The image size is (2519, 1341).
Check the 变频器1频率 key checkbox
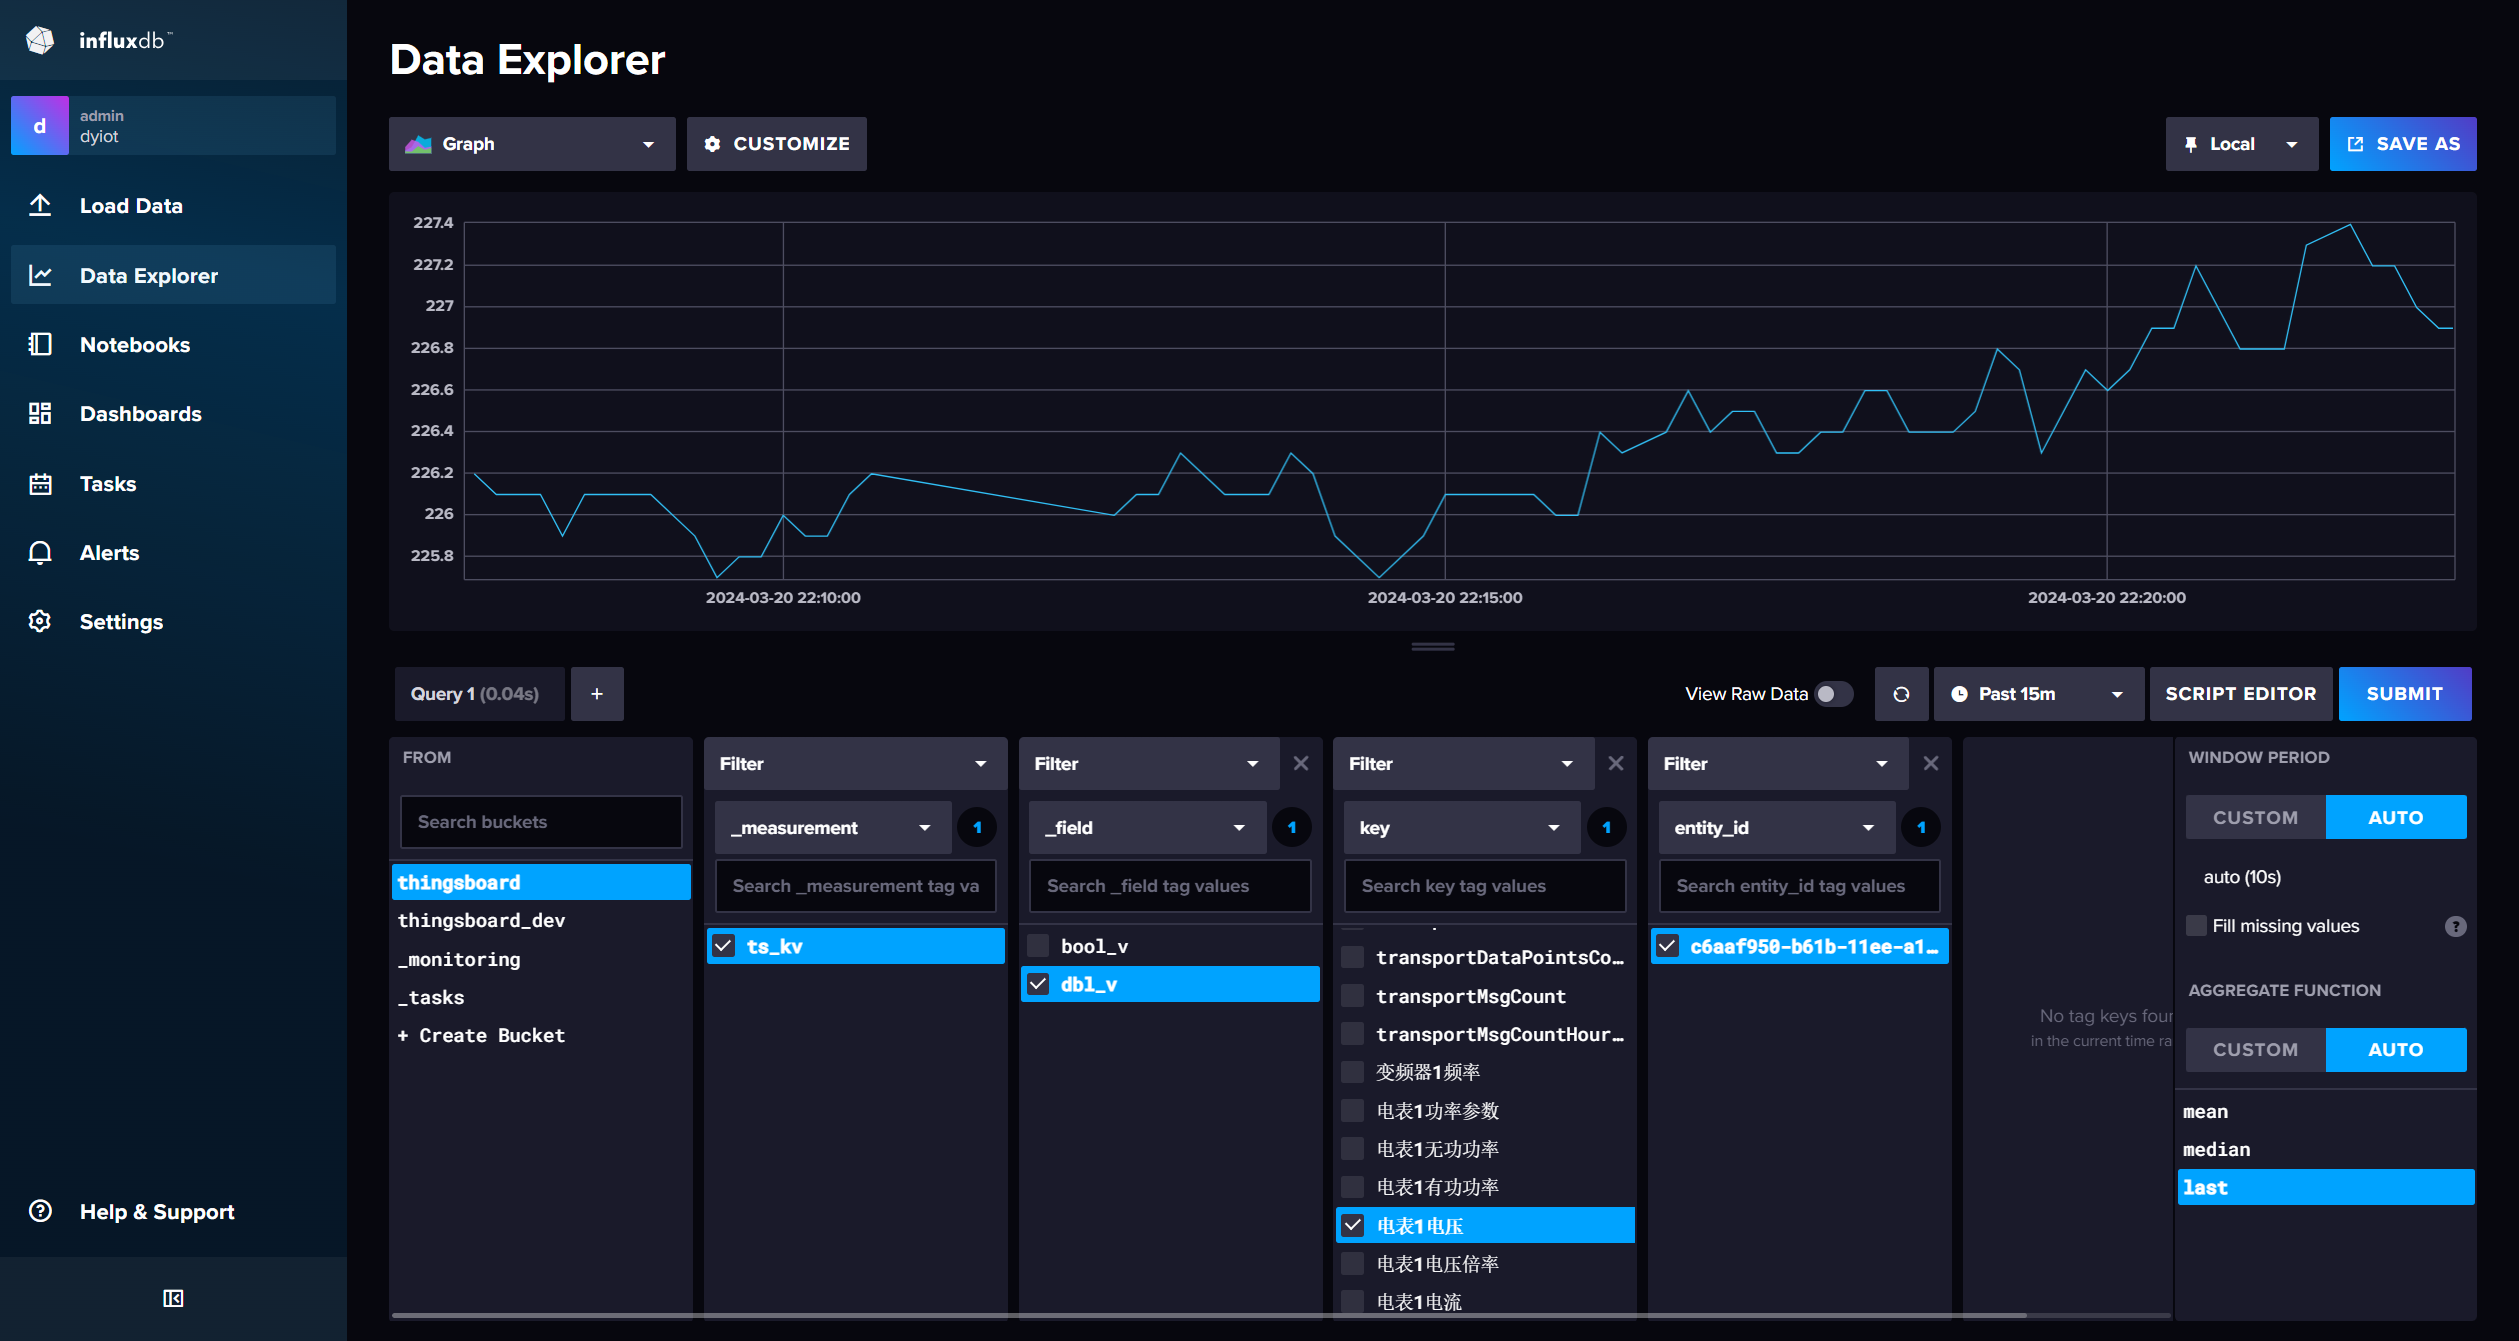click(x=1353, y=1072)
